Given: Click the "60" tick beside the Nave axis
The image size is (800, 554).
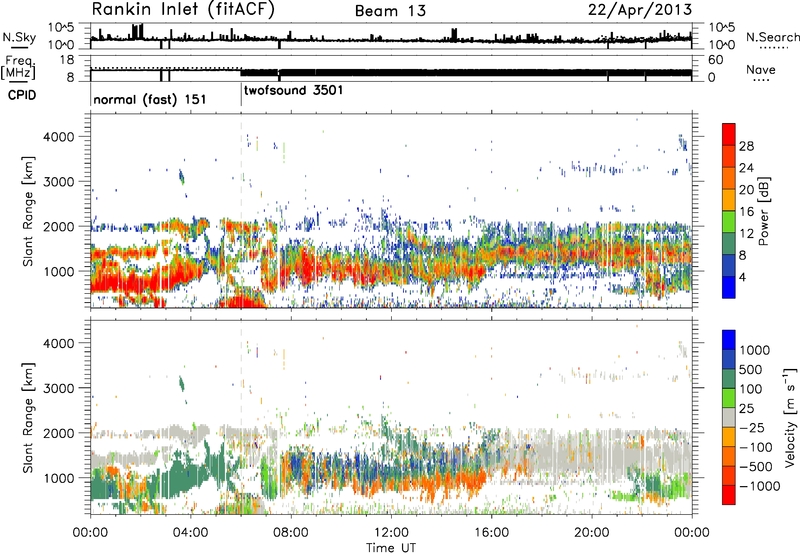Looking at the screenshot, I should click(x=715, y=60).
